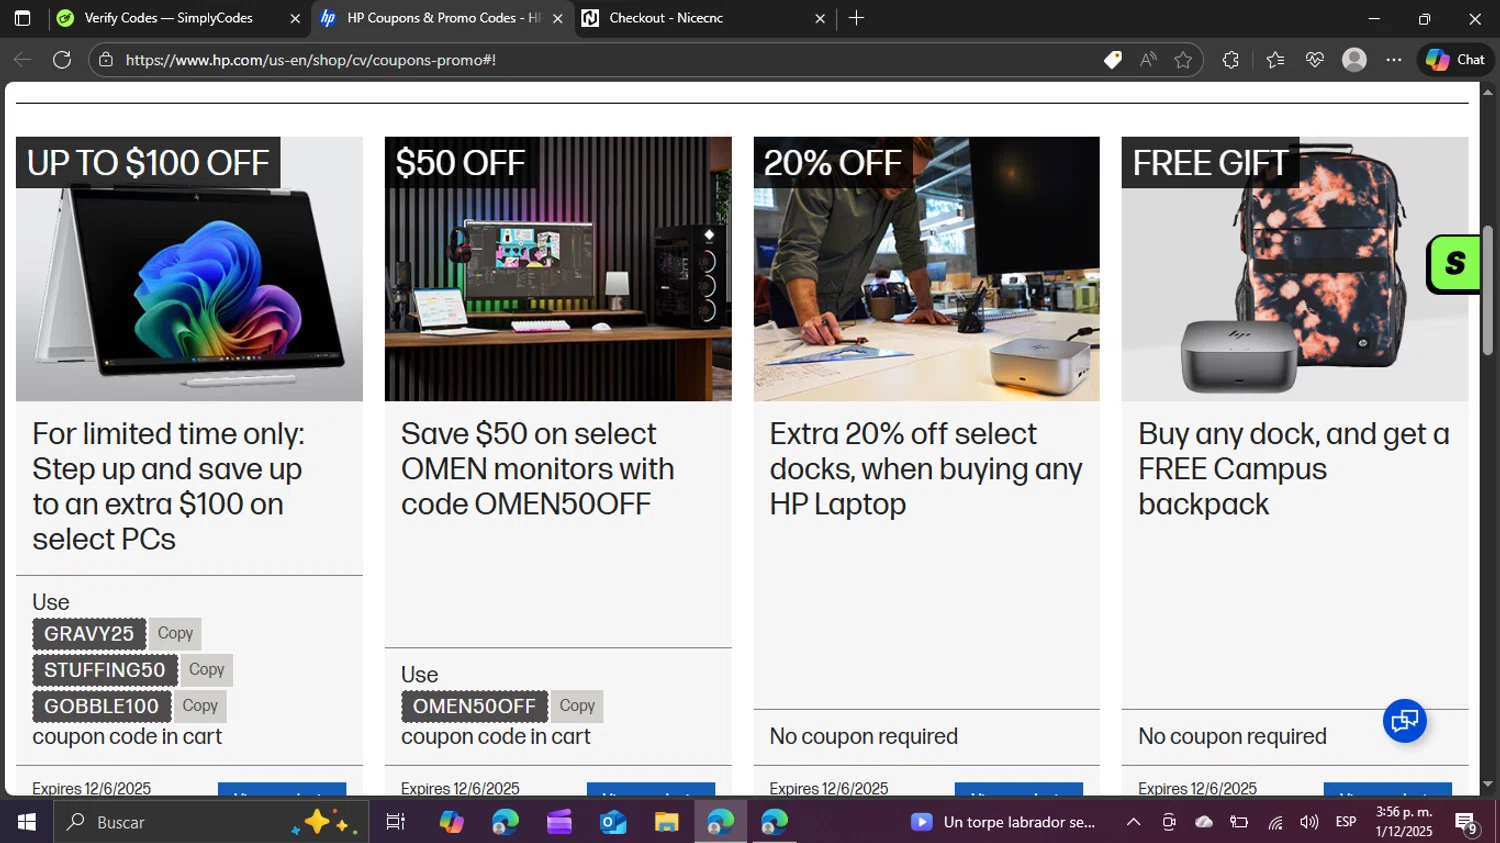The height and width of the screenshot is (843, 1500).
Task: Open the HP live chat floating button
Action: [x=1405, y=721]
